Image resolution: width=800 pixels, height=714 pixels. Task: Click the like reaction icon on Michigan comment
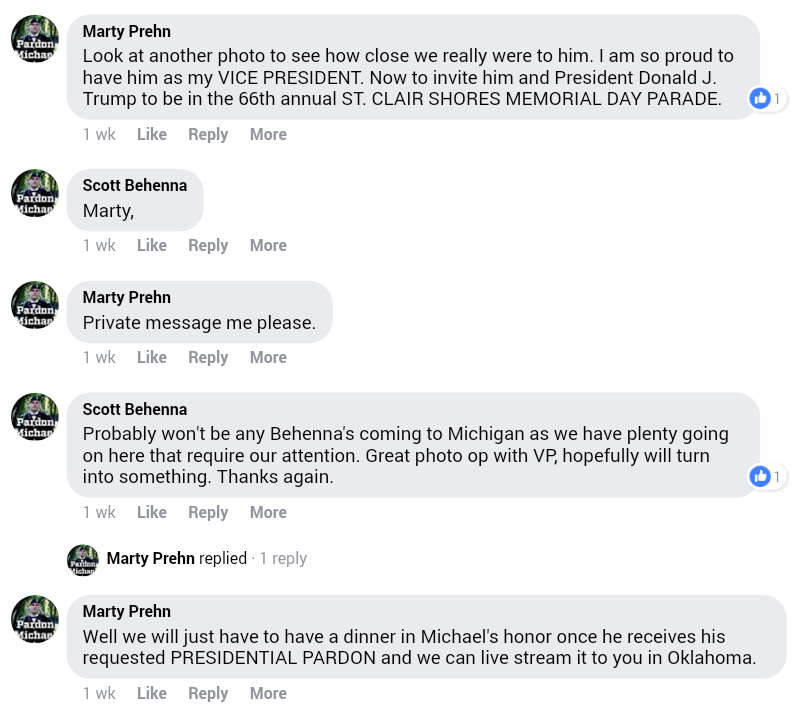[760, 476]
